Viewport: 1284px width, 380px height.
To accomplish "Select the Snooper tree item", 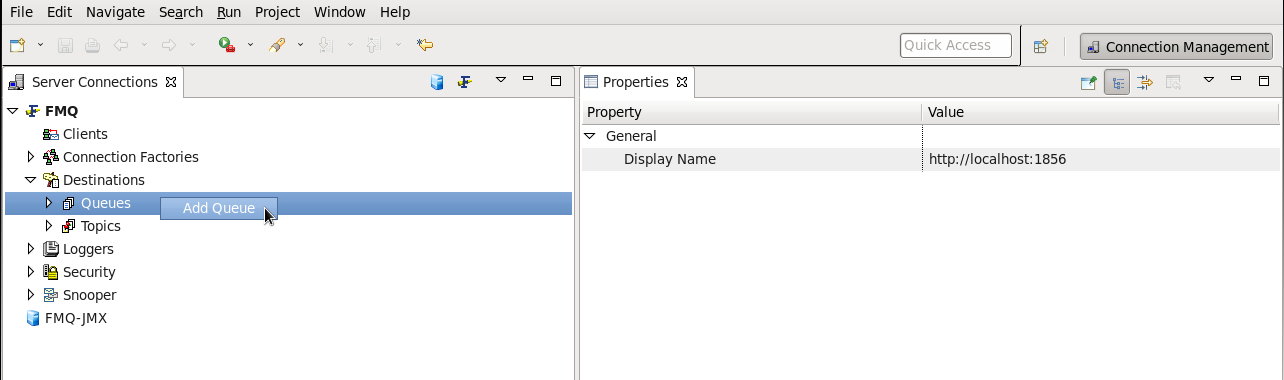I will [89, 295].
